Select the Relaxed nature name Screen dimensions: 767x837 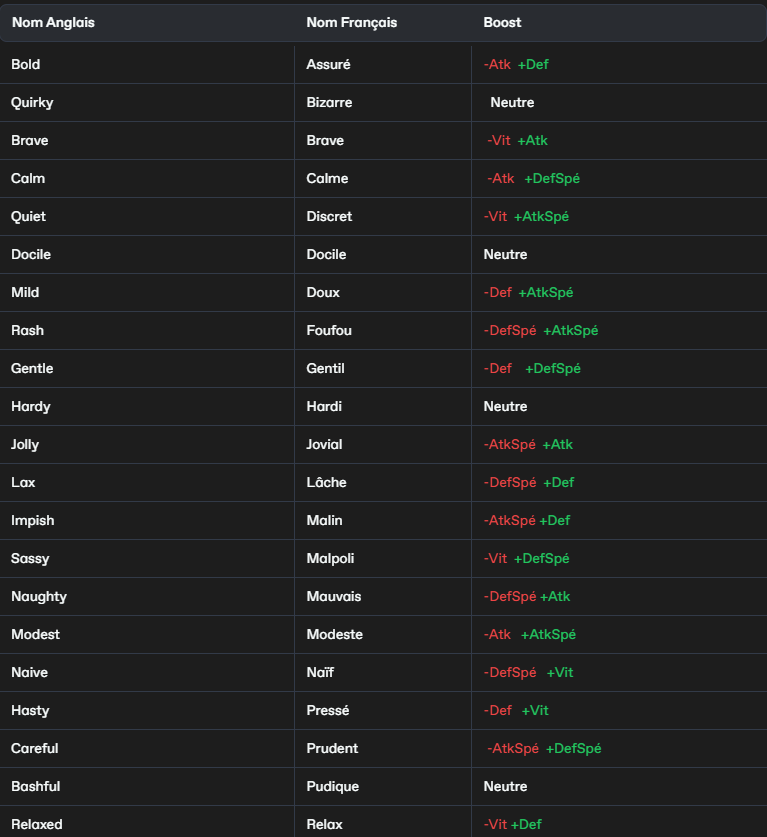[x=37, y=824]
